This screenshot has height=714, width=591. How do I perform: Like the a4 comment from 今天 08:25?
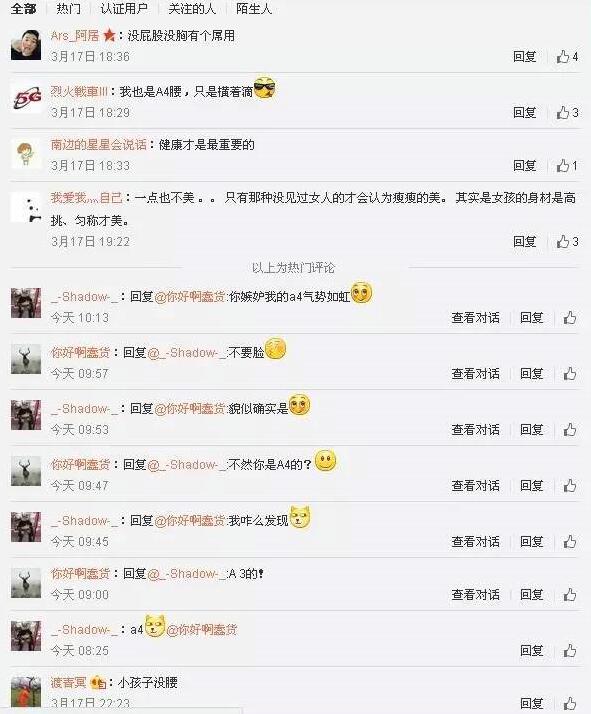570,651
